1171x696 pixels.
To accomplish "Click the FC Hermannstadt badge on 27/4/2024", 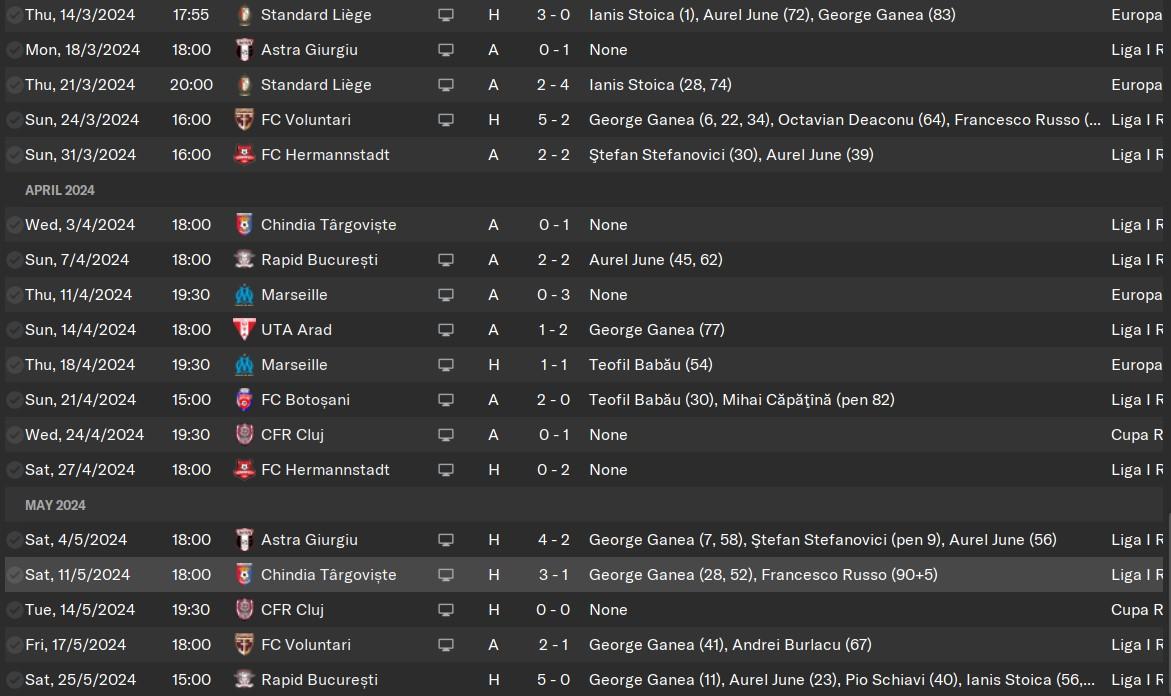I will pos(244,470).
